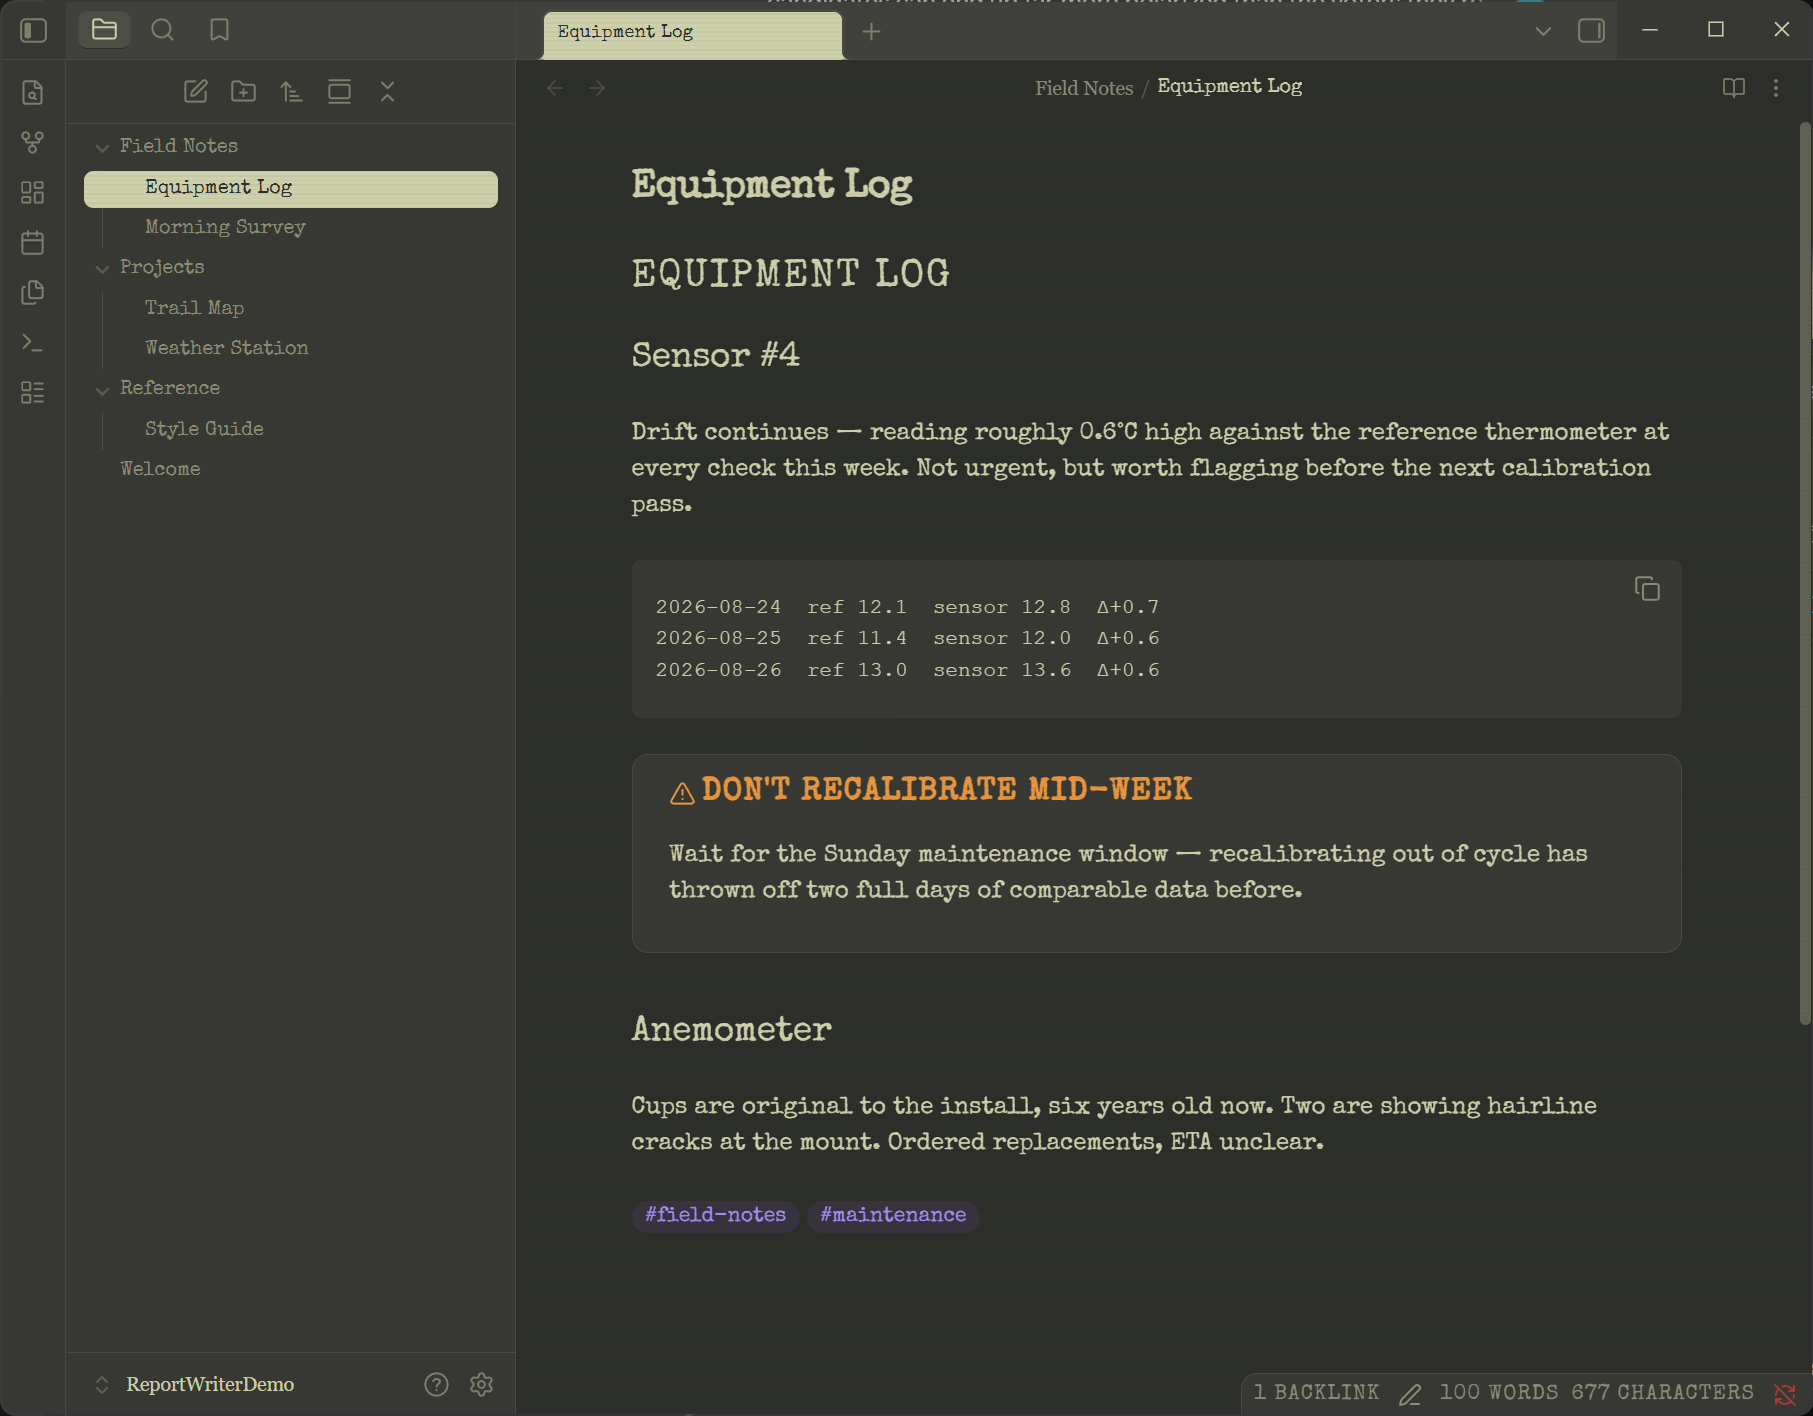1813x1416 pixels.
Task: Collapse the Projects folder
Action: (102, 268)
